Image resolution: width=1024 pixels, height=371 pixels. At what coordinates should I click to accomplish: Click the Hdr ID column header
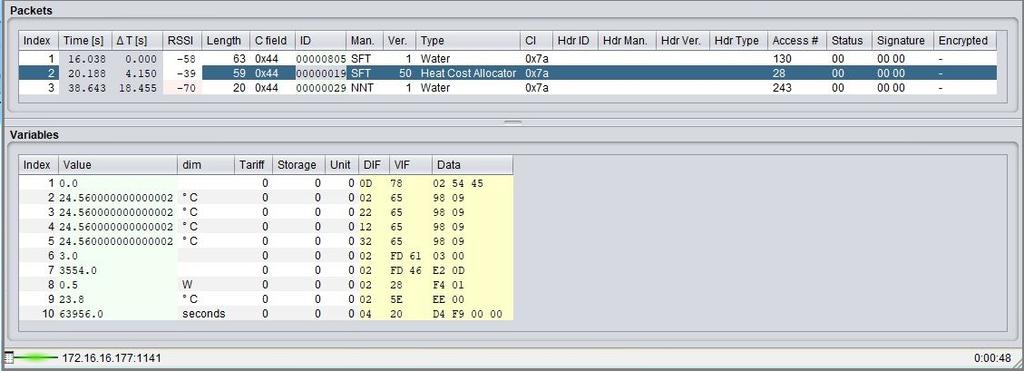click(x=575, y=40)
